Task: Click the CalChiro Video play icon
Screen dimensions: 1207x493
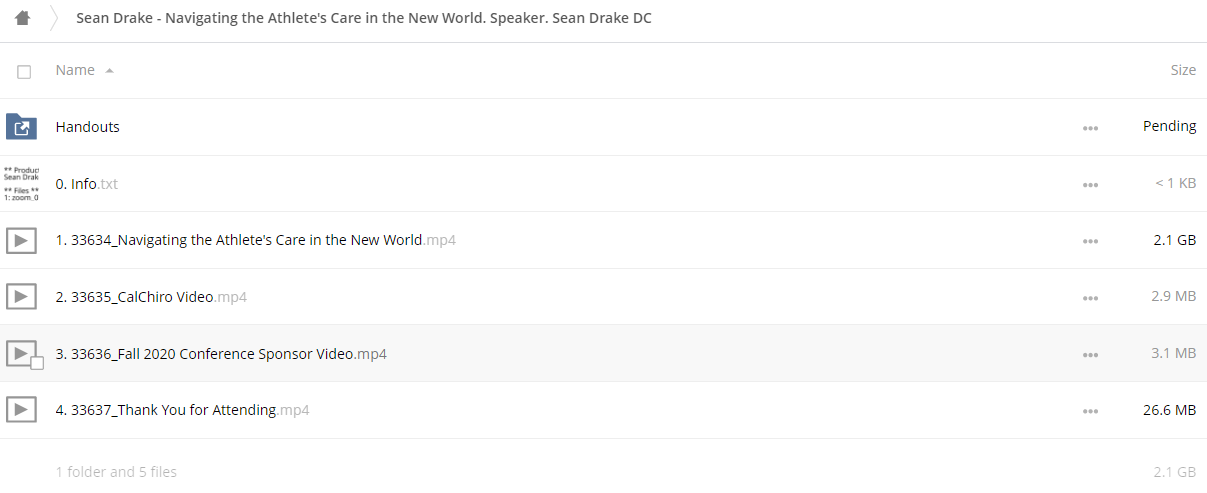Action: tap(21, 296)
